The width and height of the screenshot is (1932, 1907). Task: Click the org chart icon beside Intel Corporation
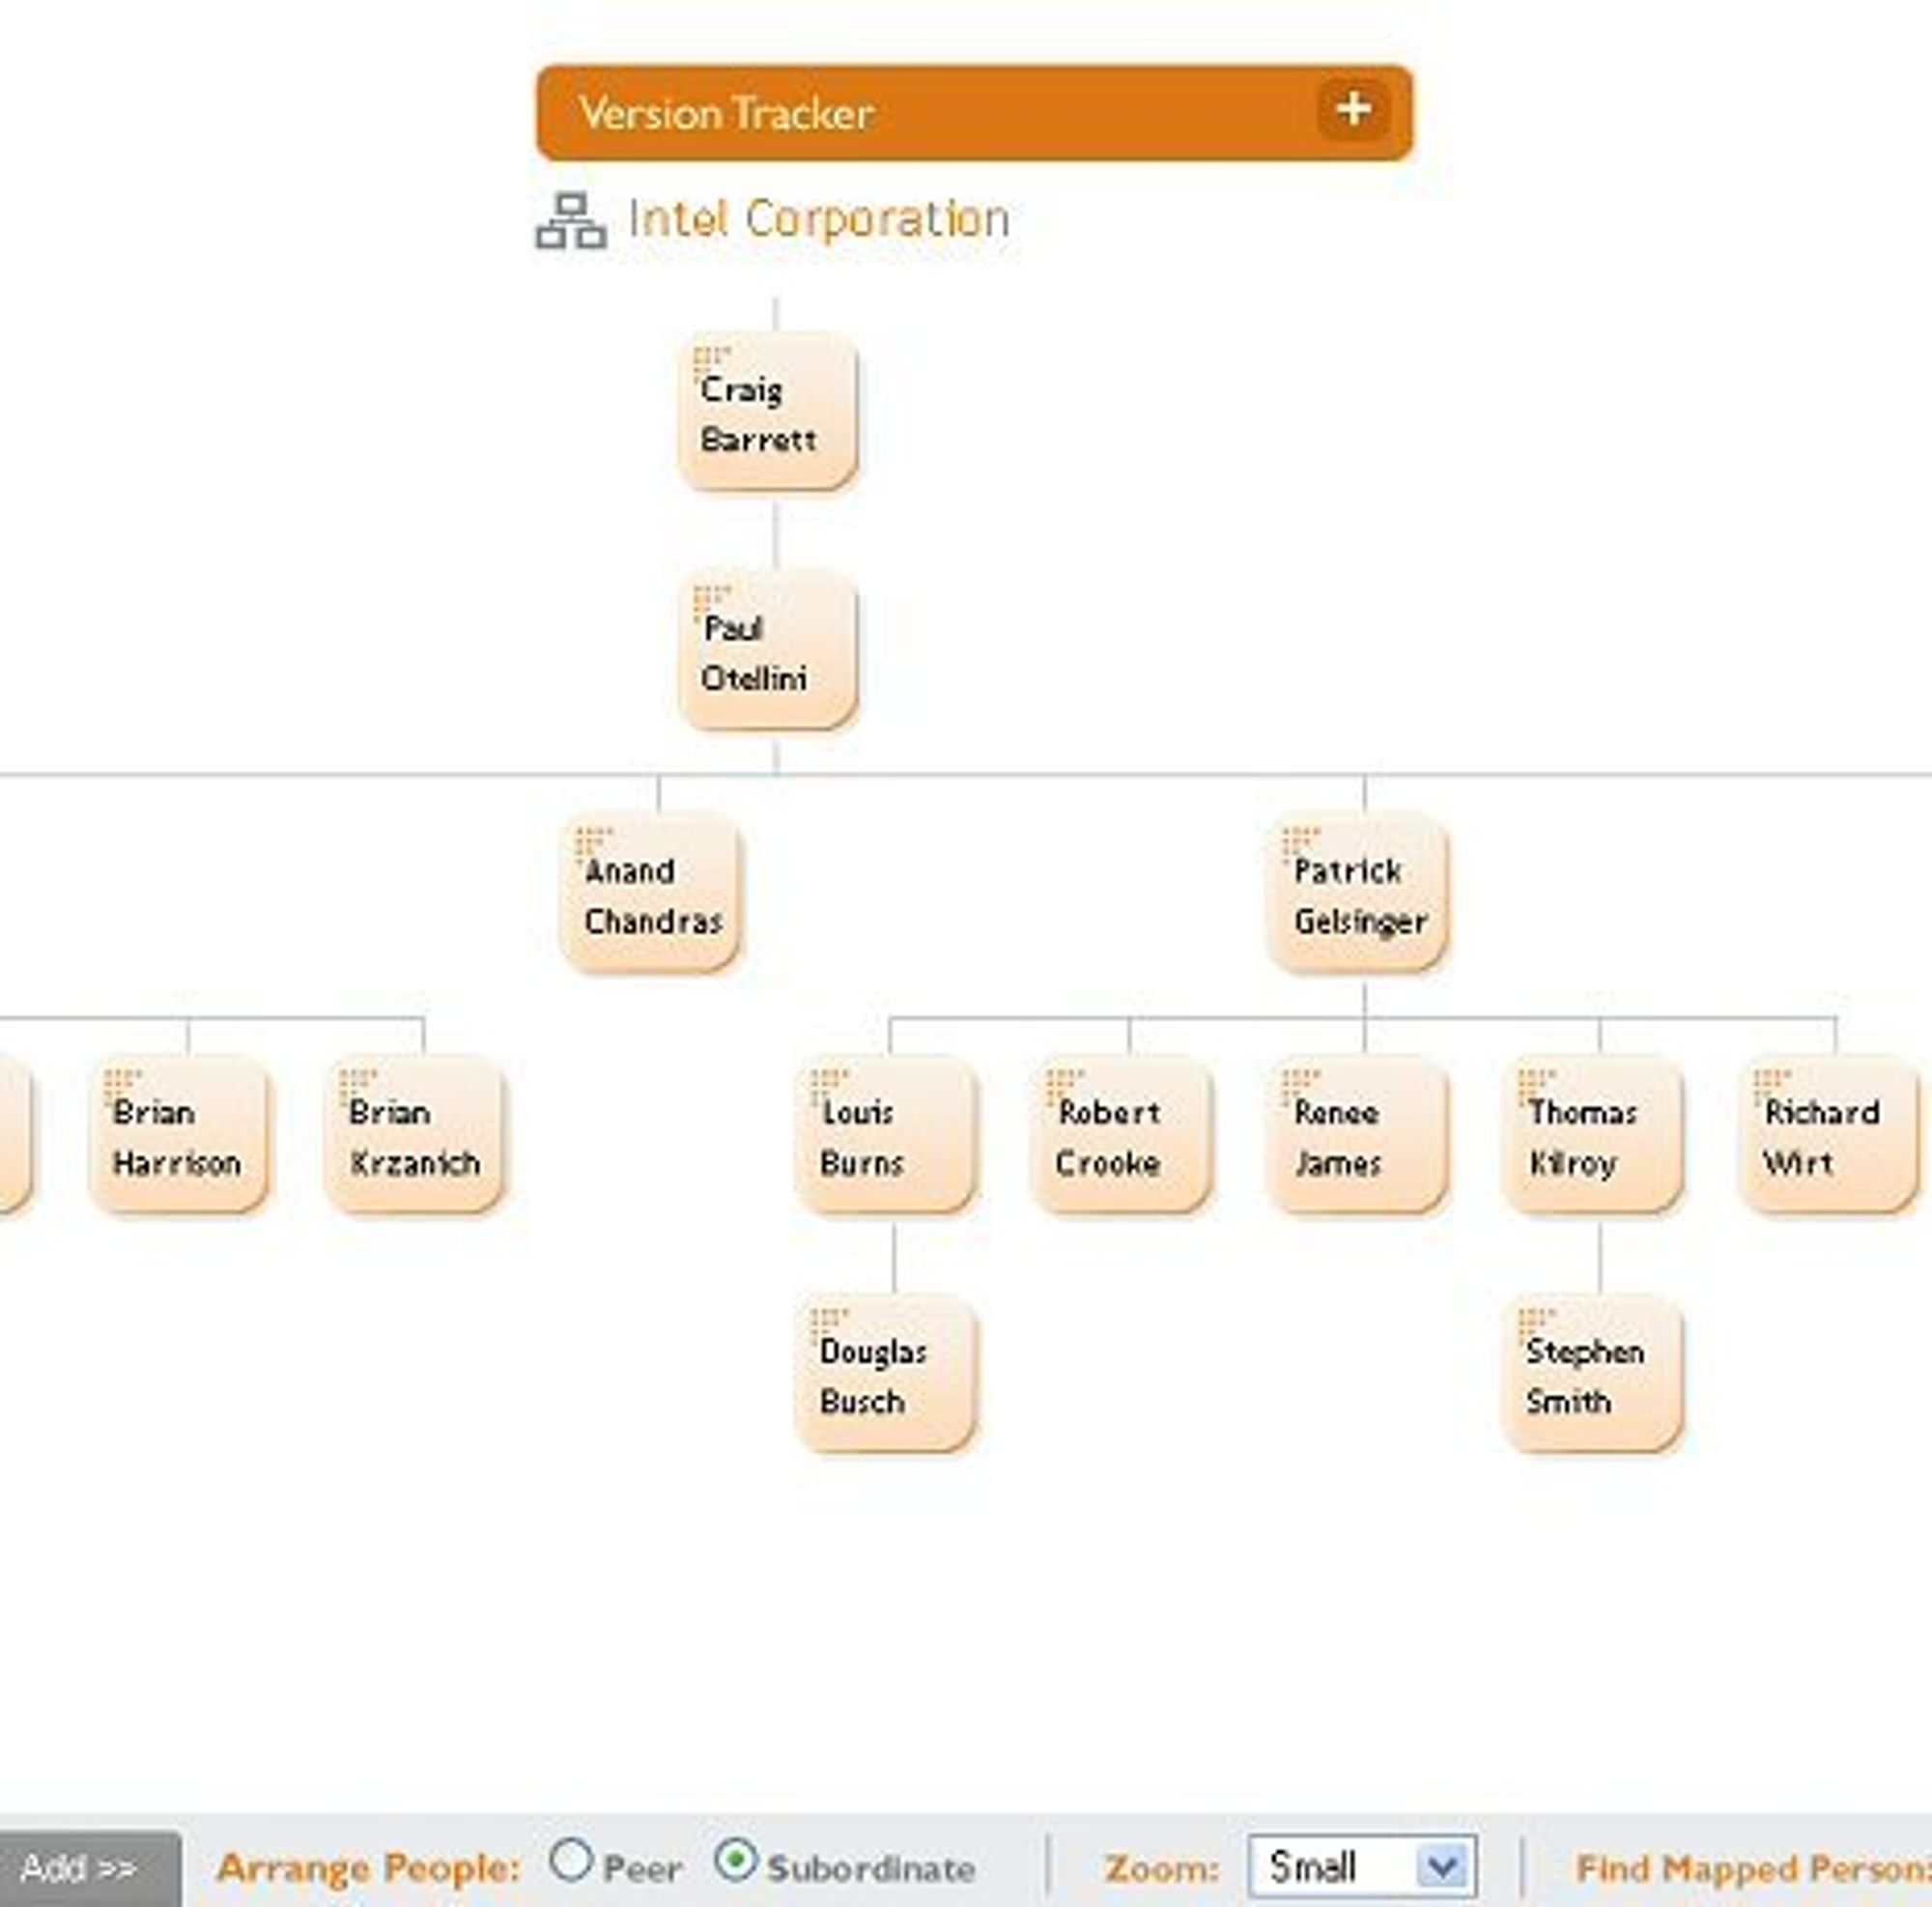(571, 221)
